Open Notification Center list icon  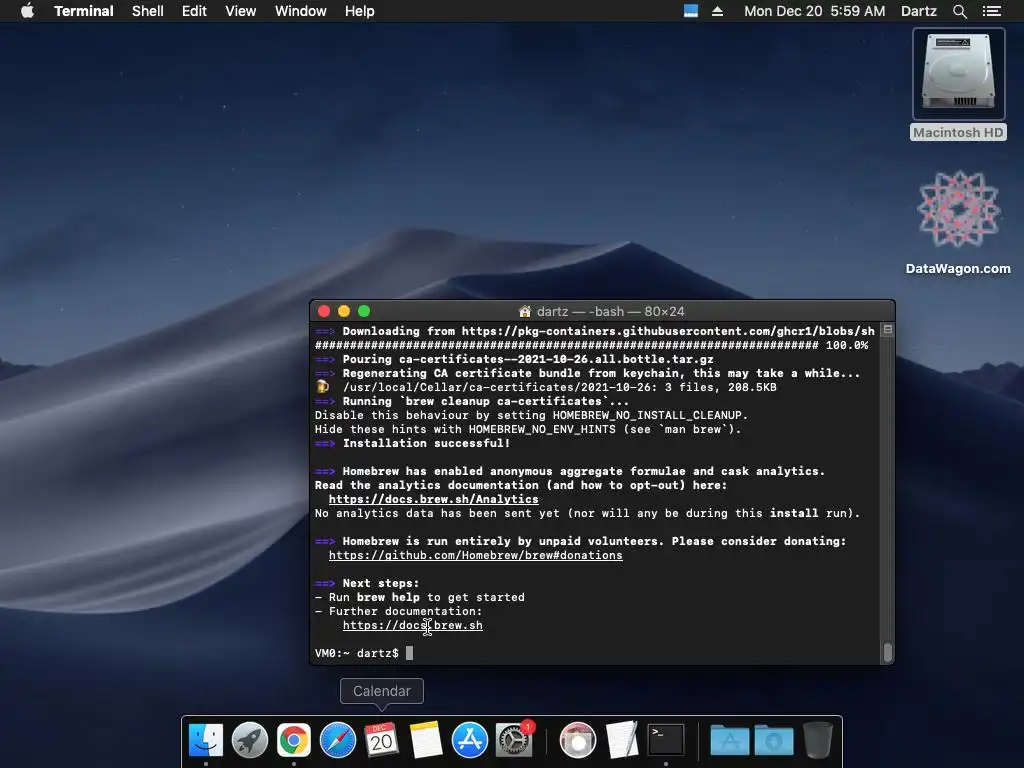pyautogui.click(x=991, y=11)
